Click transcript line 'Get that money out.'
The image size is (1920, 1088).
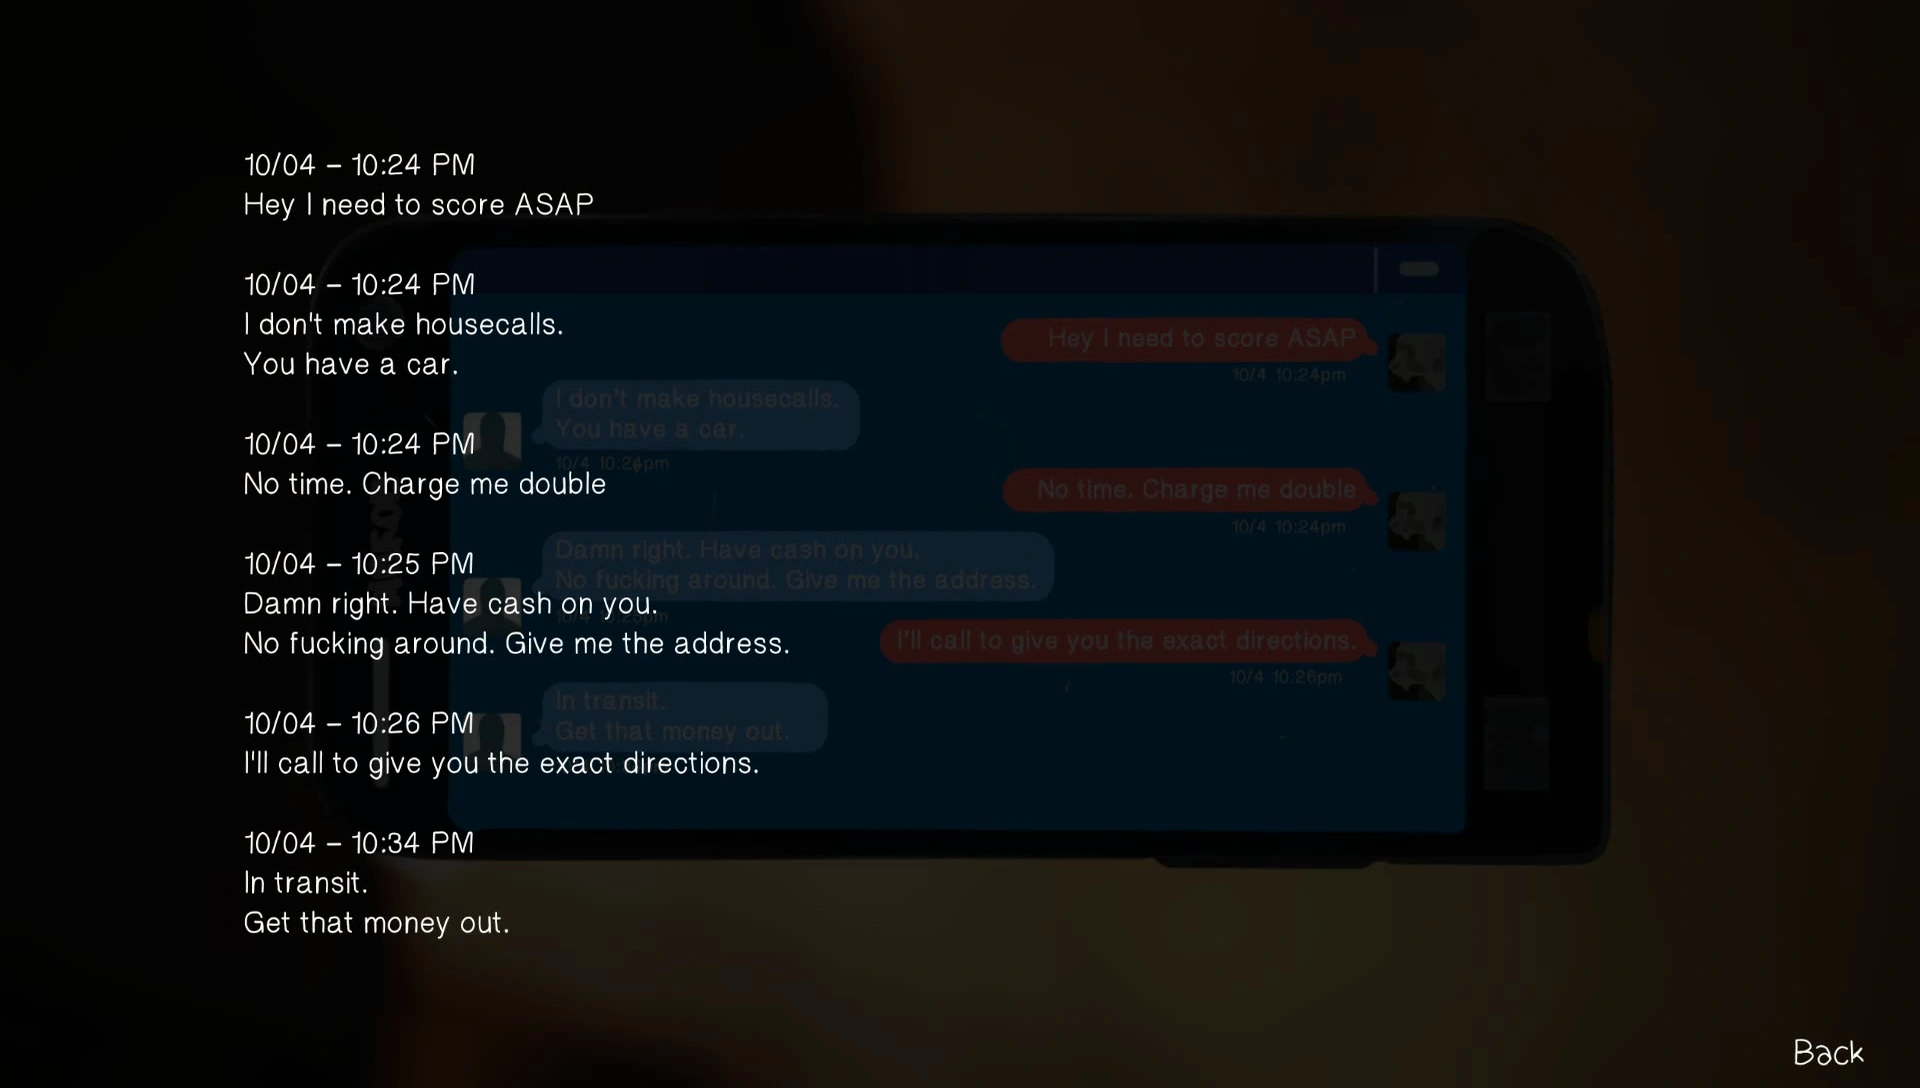pyautogui.click(x=377, y=924)
